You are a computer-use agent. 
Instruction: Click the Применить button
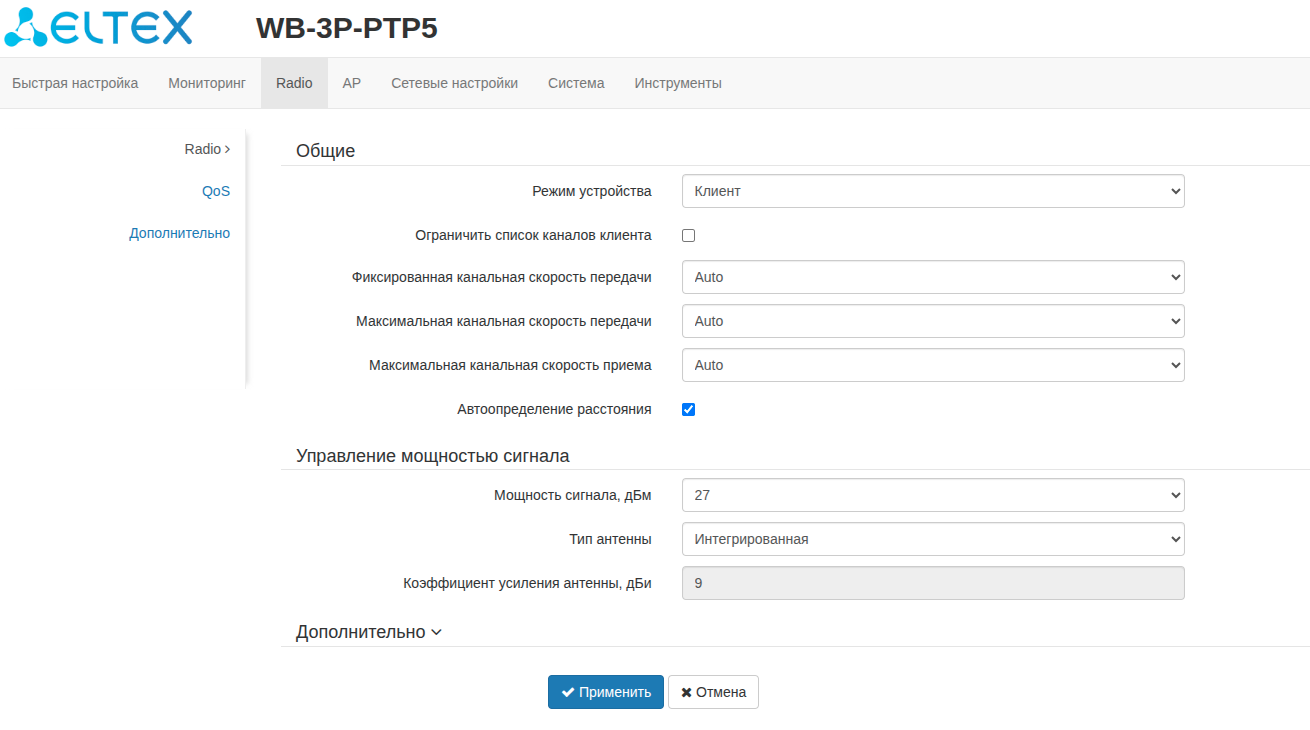tap(605, 692)
